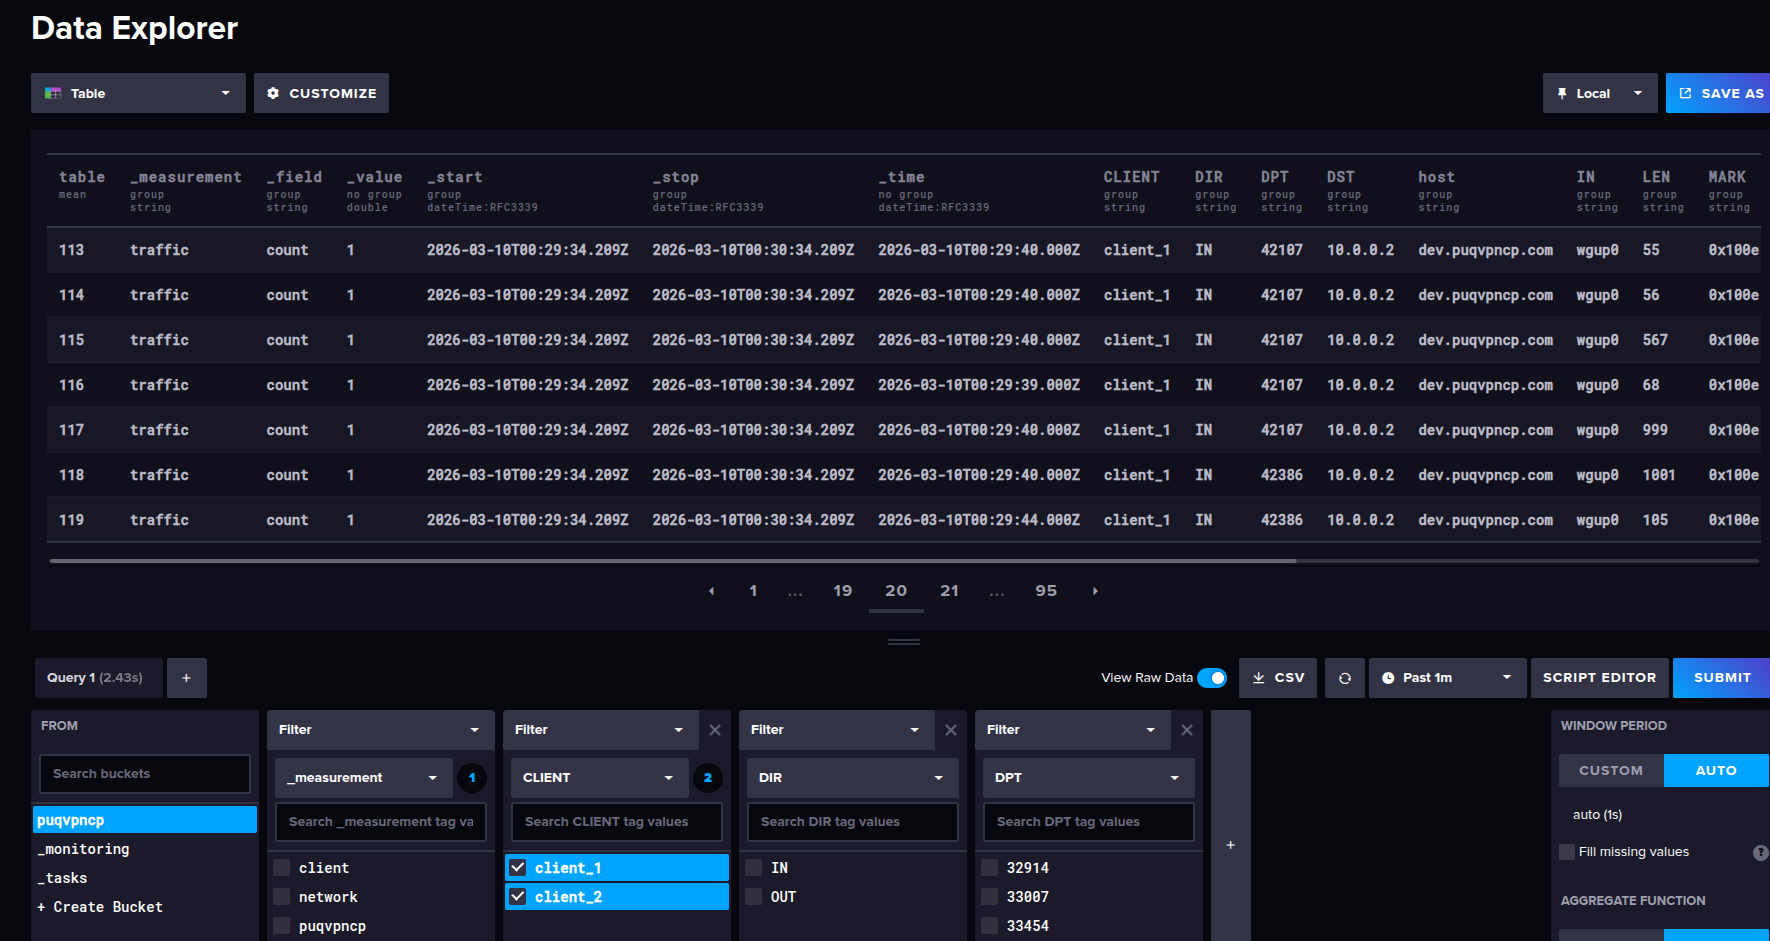This screenshot has height=941, width=1770.
Task: Select the puqvpncp bucket
Action: (x=145, y=820)
